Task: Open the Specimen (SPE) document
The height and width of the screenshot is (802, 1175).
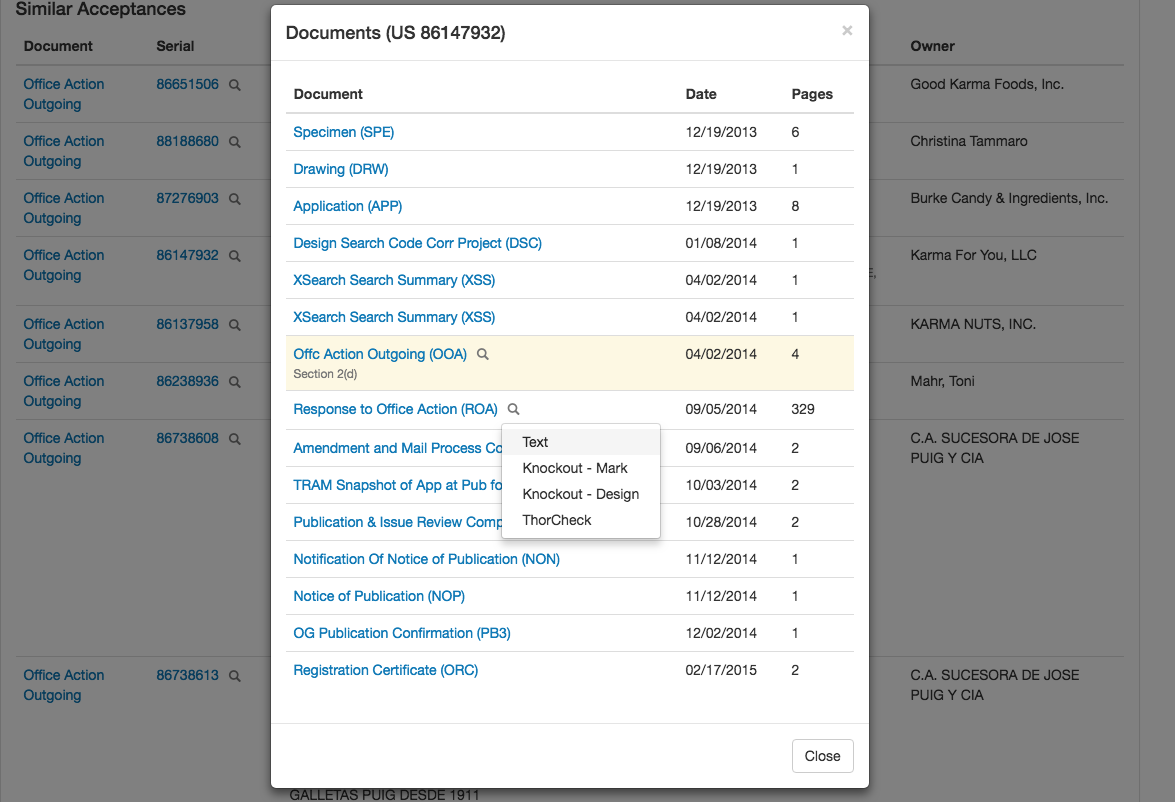Action: pyautogui.click(x=343, y=132)
